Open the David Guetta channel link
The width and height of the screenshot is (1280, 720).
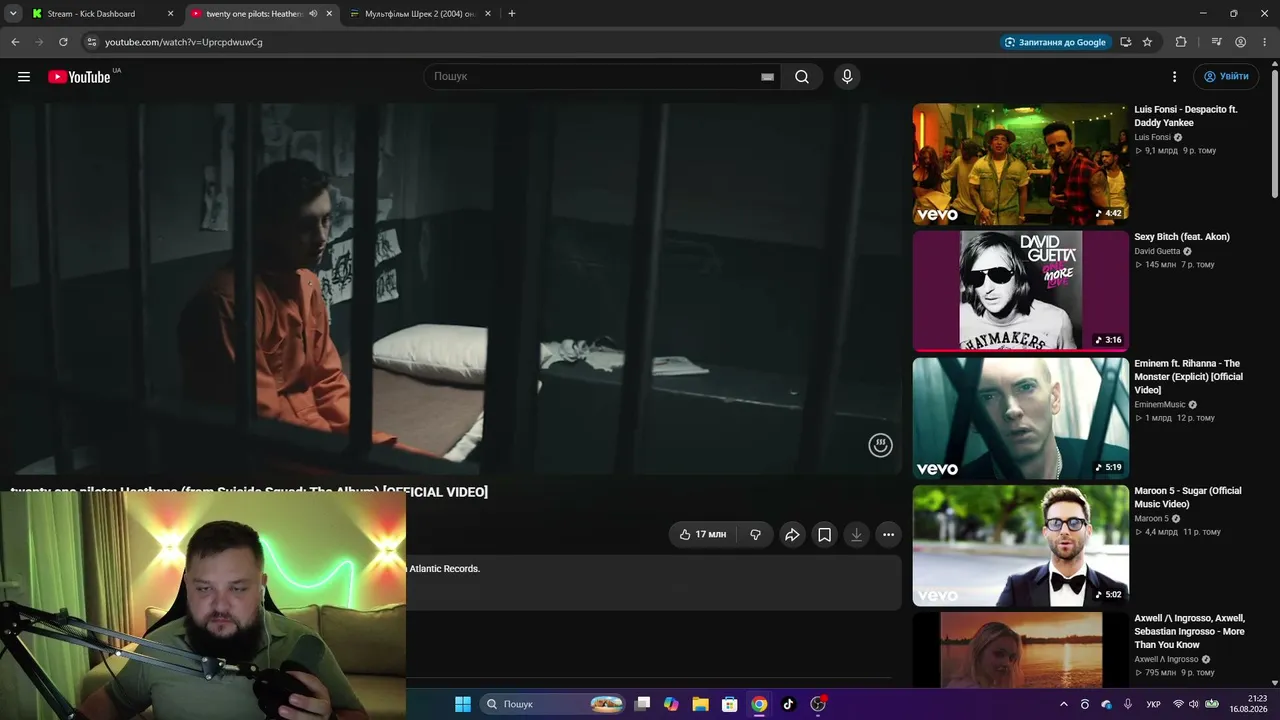pyautogui.click(x=1157, y=251)
